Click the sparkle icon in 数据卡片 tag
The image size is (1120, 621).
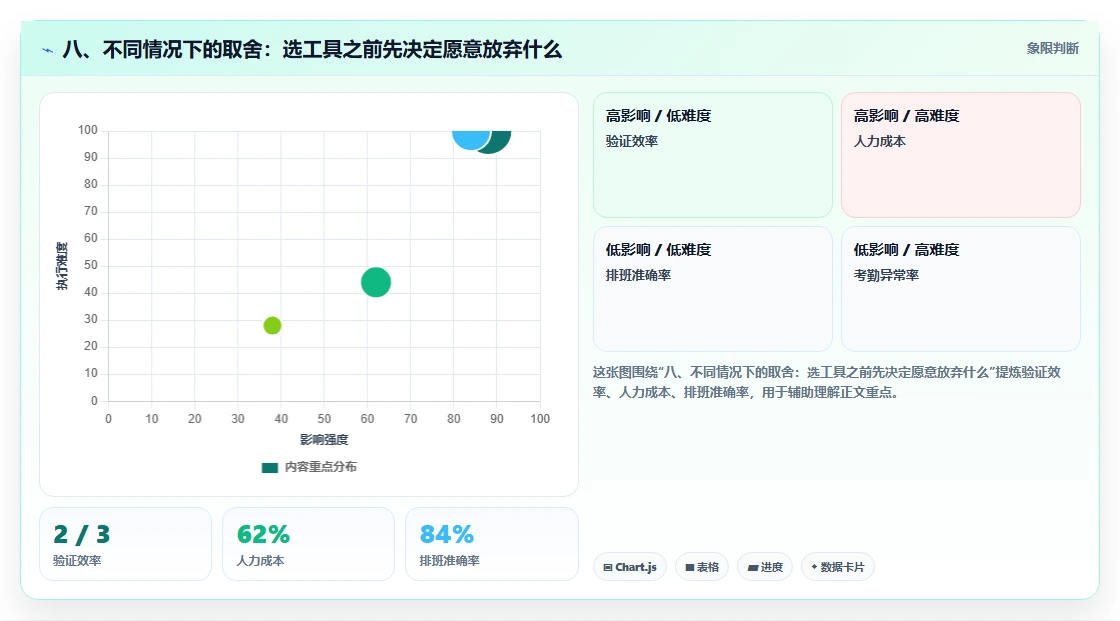[x=814, y=567]
